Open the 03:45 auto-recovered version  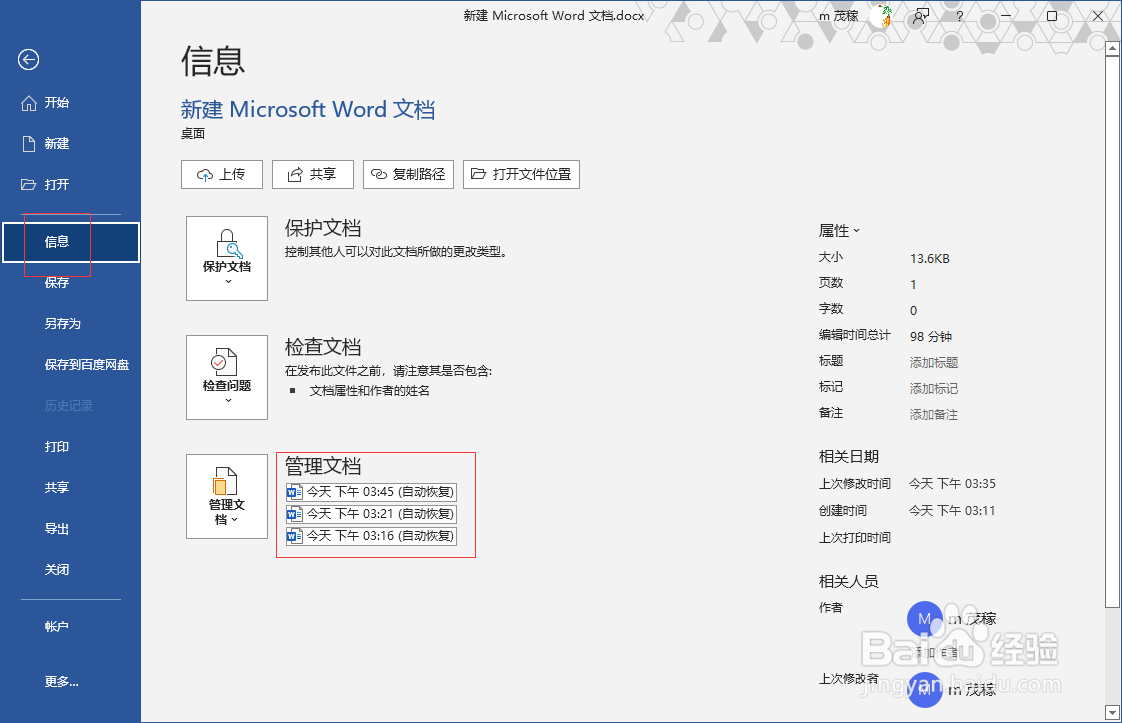click(371, 492)
